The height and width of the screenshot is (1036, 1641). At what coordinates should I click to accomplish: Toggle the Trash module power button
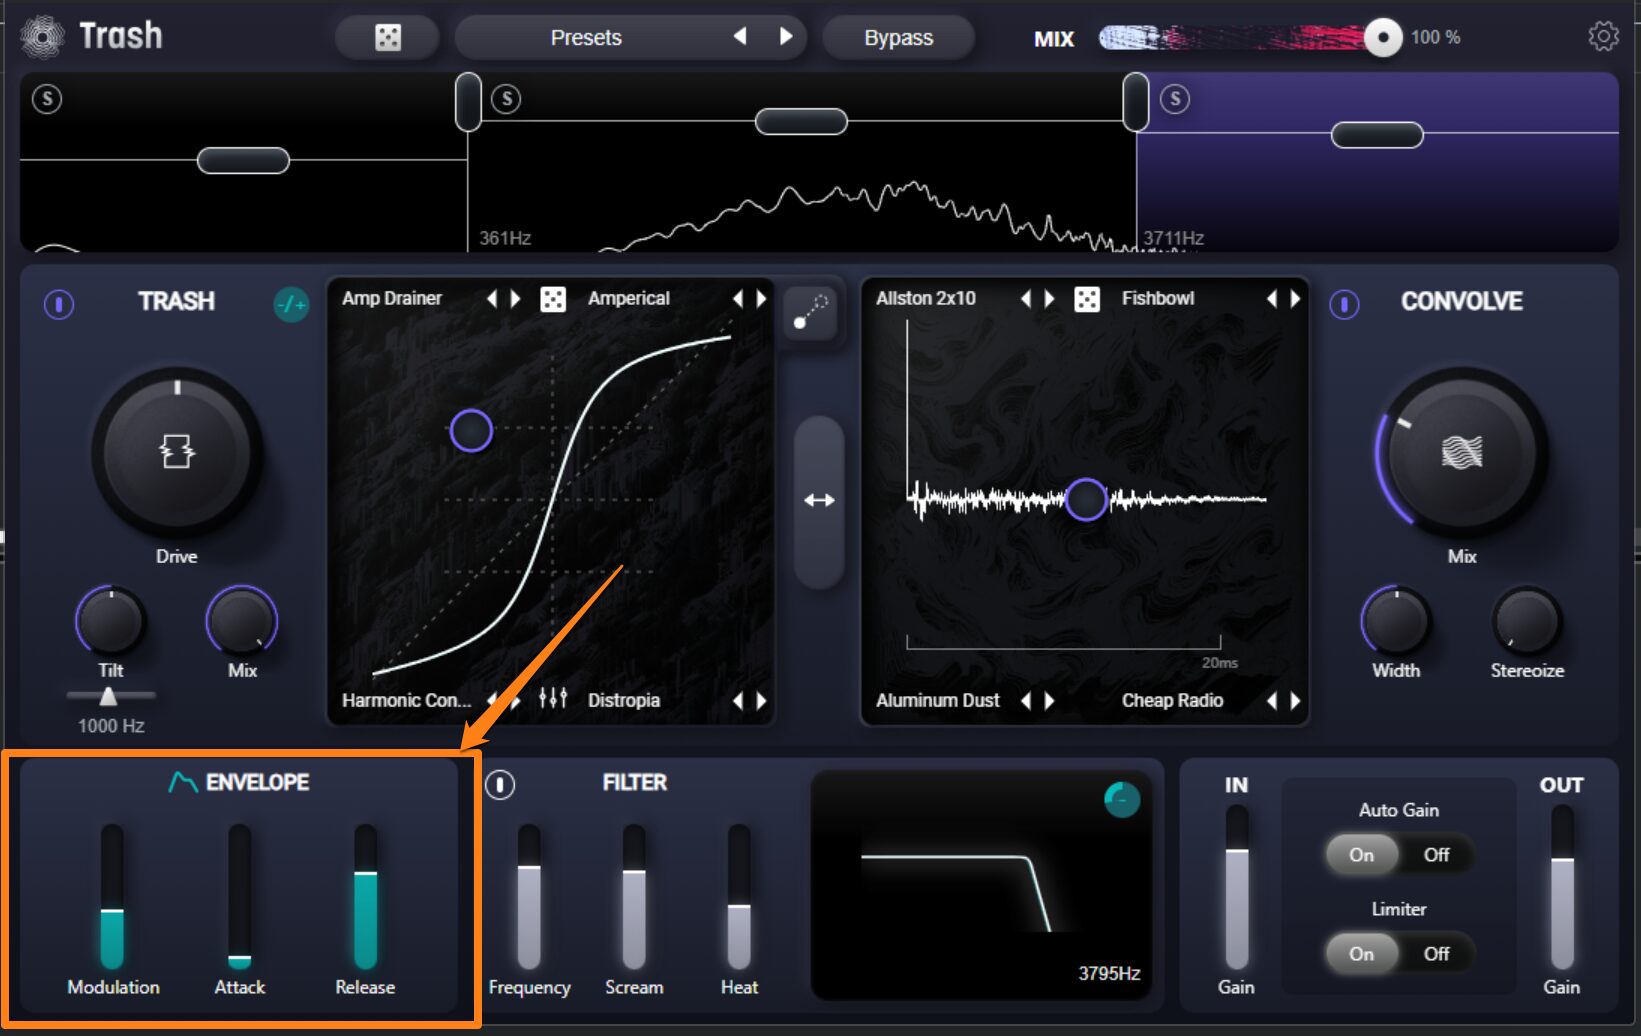[x=59, y=304]
